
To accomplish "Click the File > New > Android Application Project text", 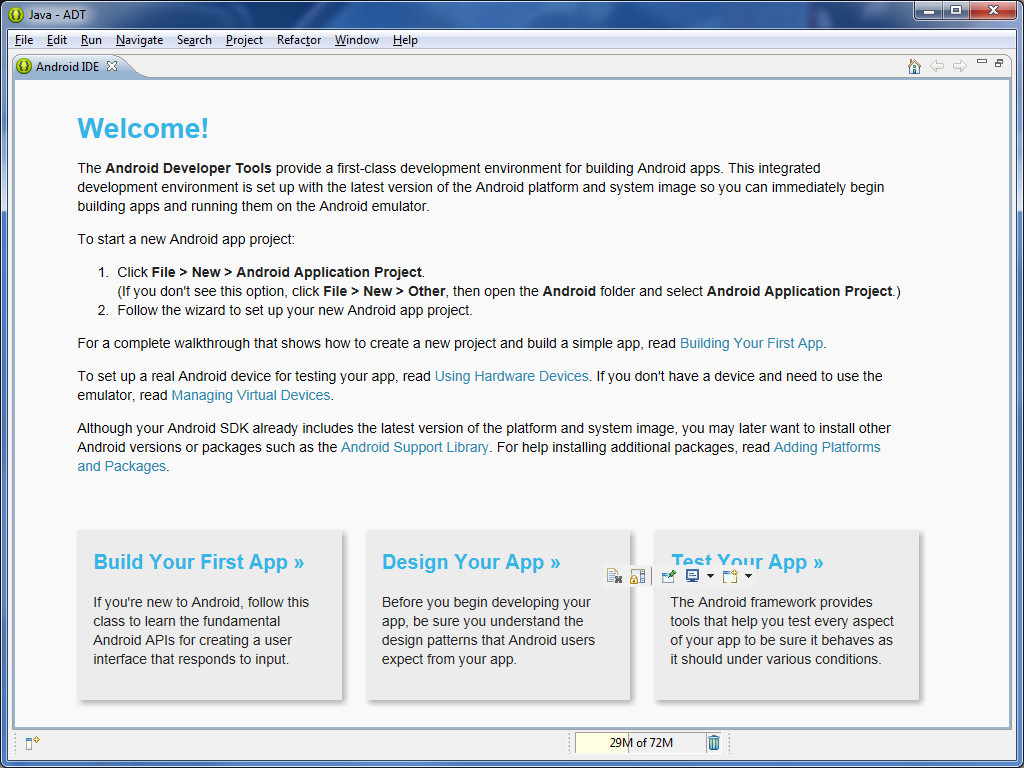I will [x=287, y=272].
